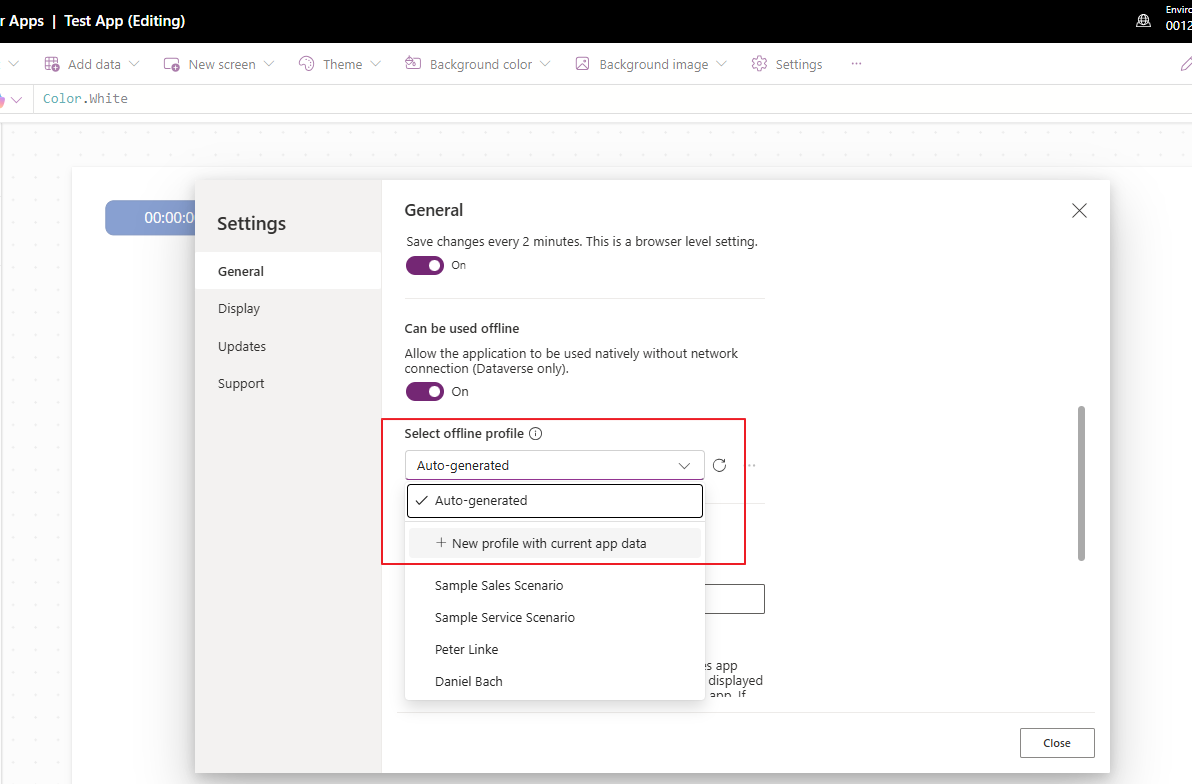The height and width of the screenshot is (784, 1192).
Task: Switch to the Display settings tab
Action: point(238,308)
